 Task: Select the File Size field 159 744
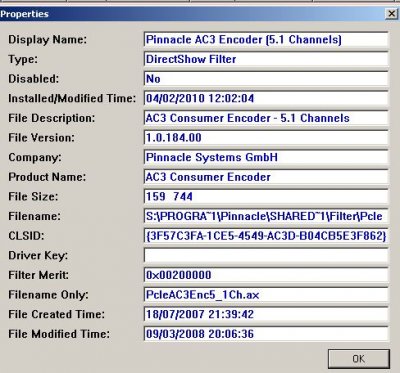[266, 197]
